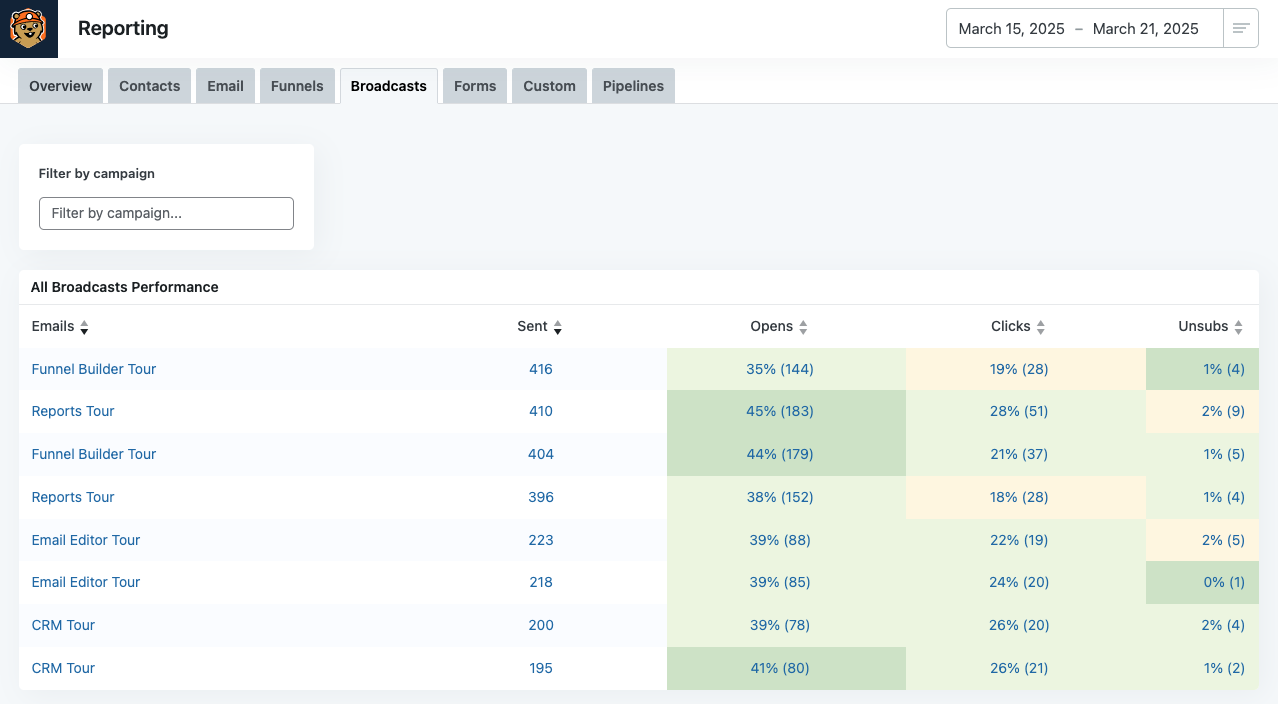
Task: Click the 38% (152) opens value
Action: [x=780, y=497]
